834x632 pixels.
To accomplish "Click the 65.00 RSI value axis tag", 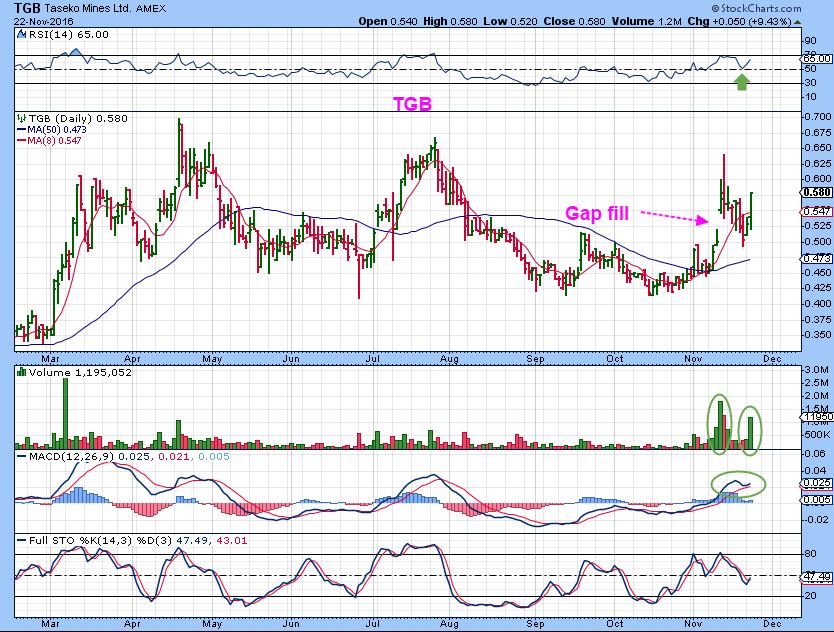I will pos(817,59).
